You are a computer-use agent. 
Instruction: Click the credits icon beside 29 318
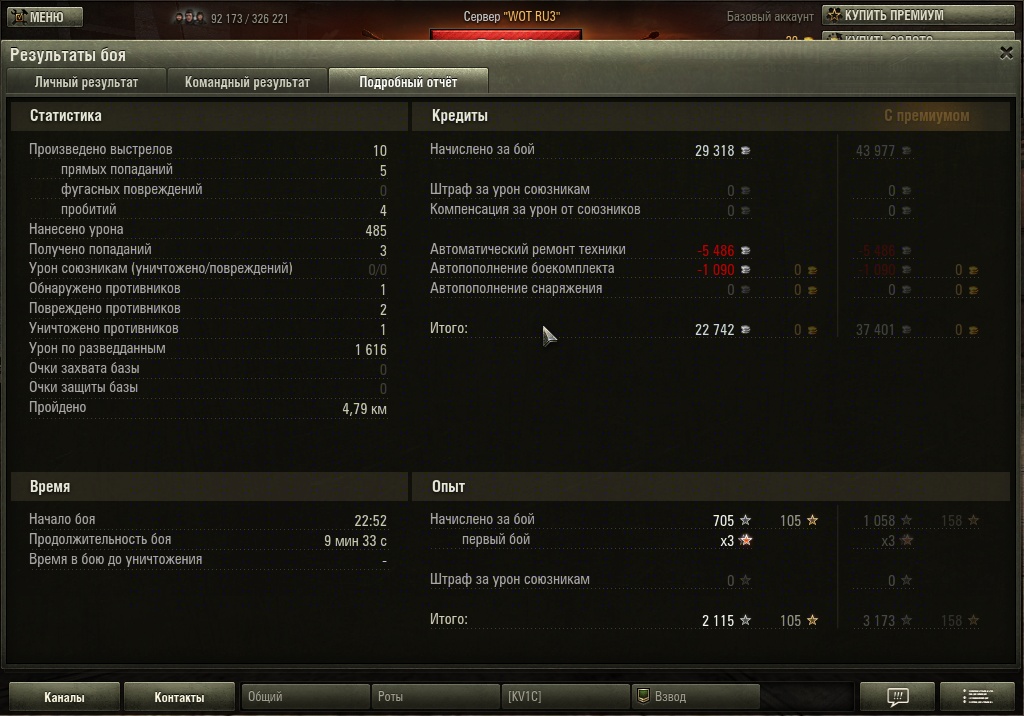tap(745, 151)
